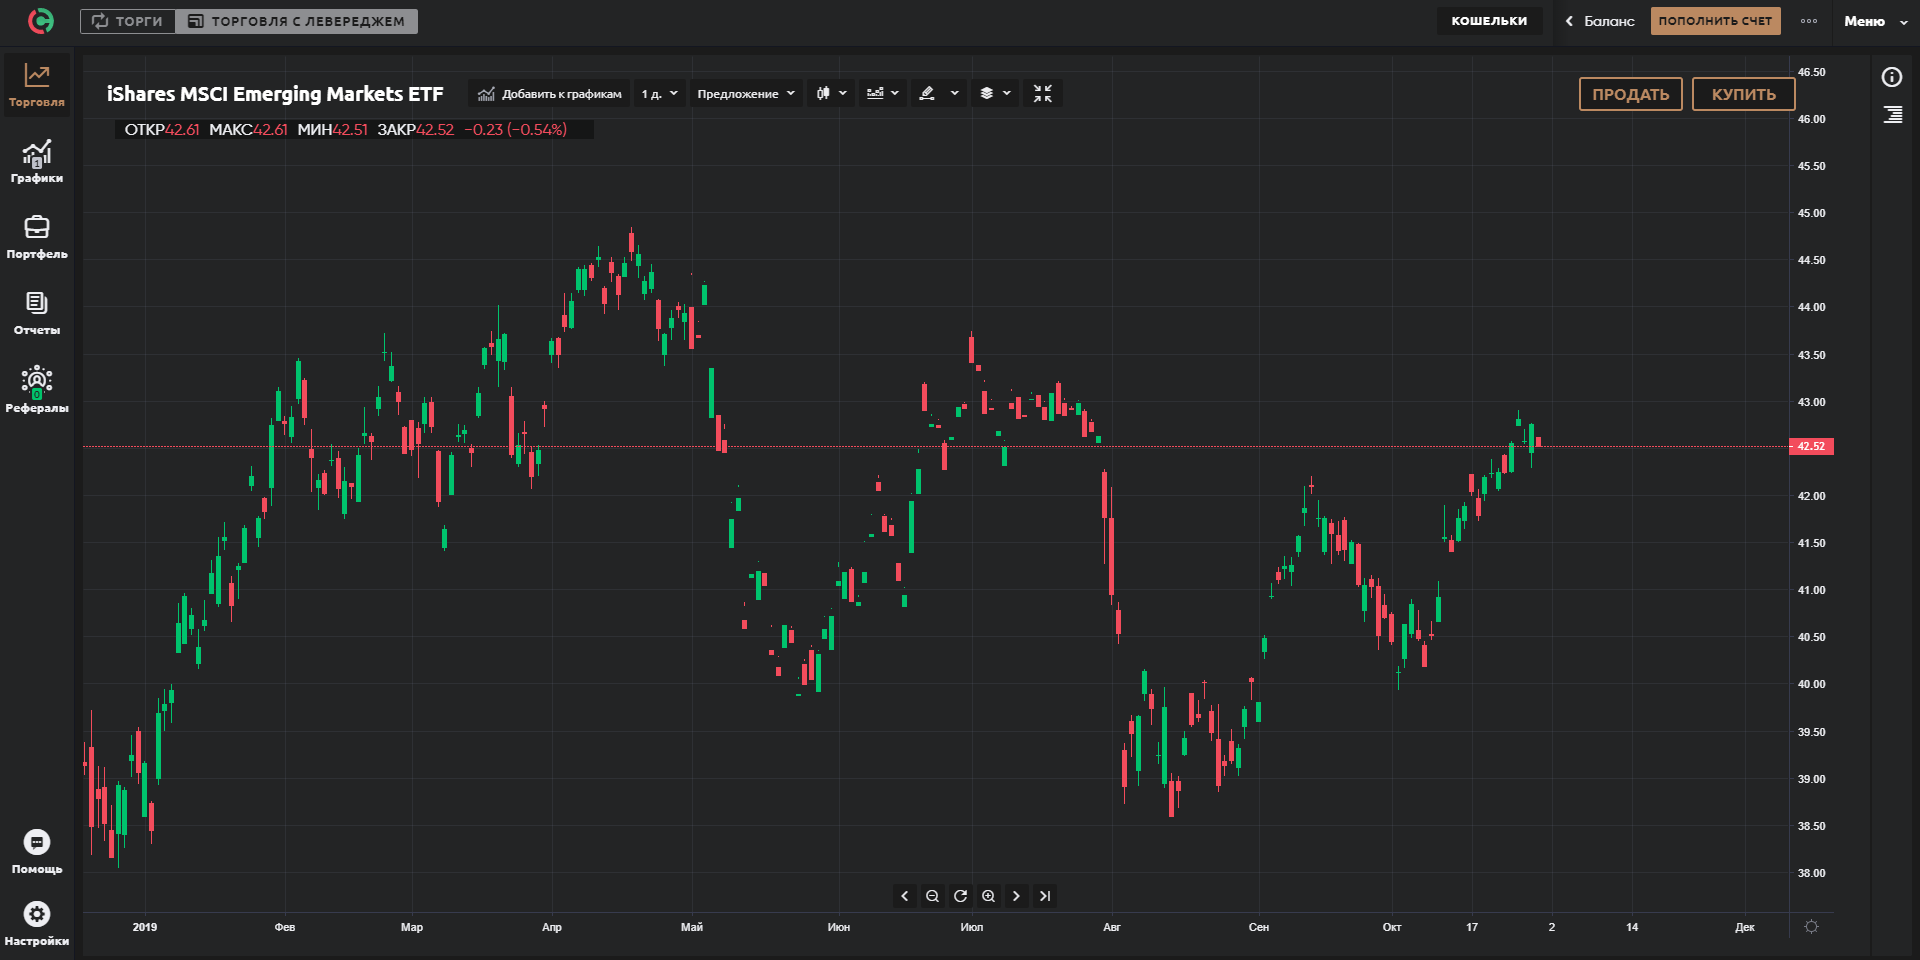
Task: Click the three dots next to Пополнить счет
Action: [x=1809, y=21]
